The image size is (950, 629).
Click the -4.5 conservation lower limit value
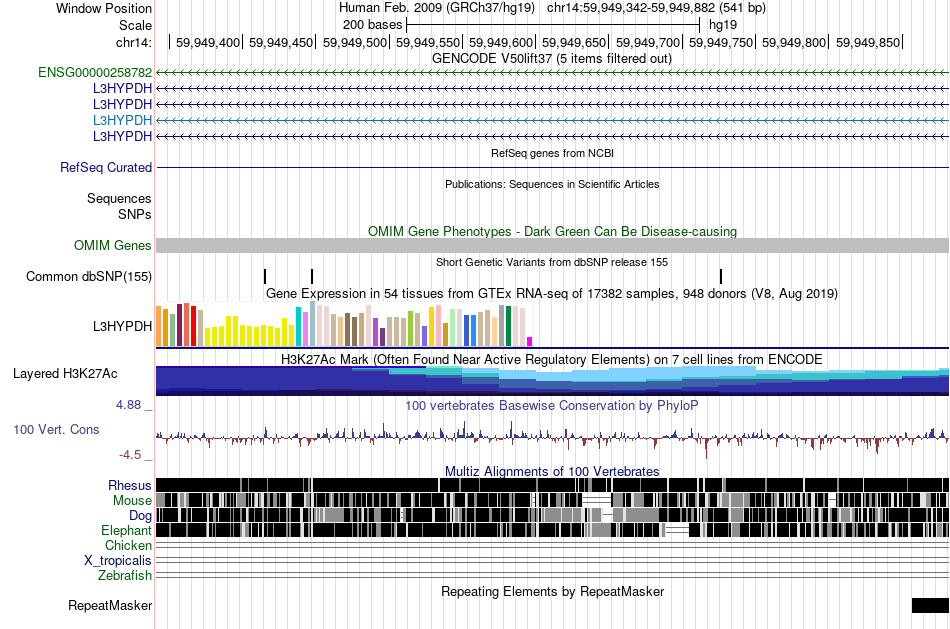pyautogui.click(x=130, y=455)
